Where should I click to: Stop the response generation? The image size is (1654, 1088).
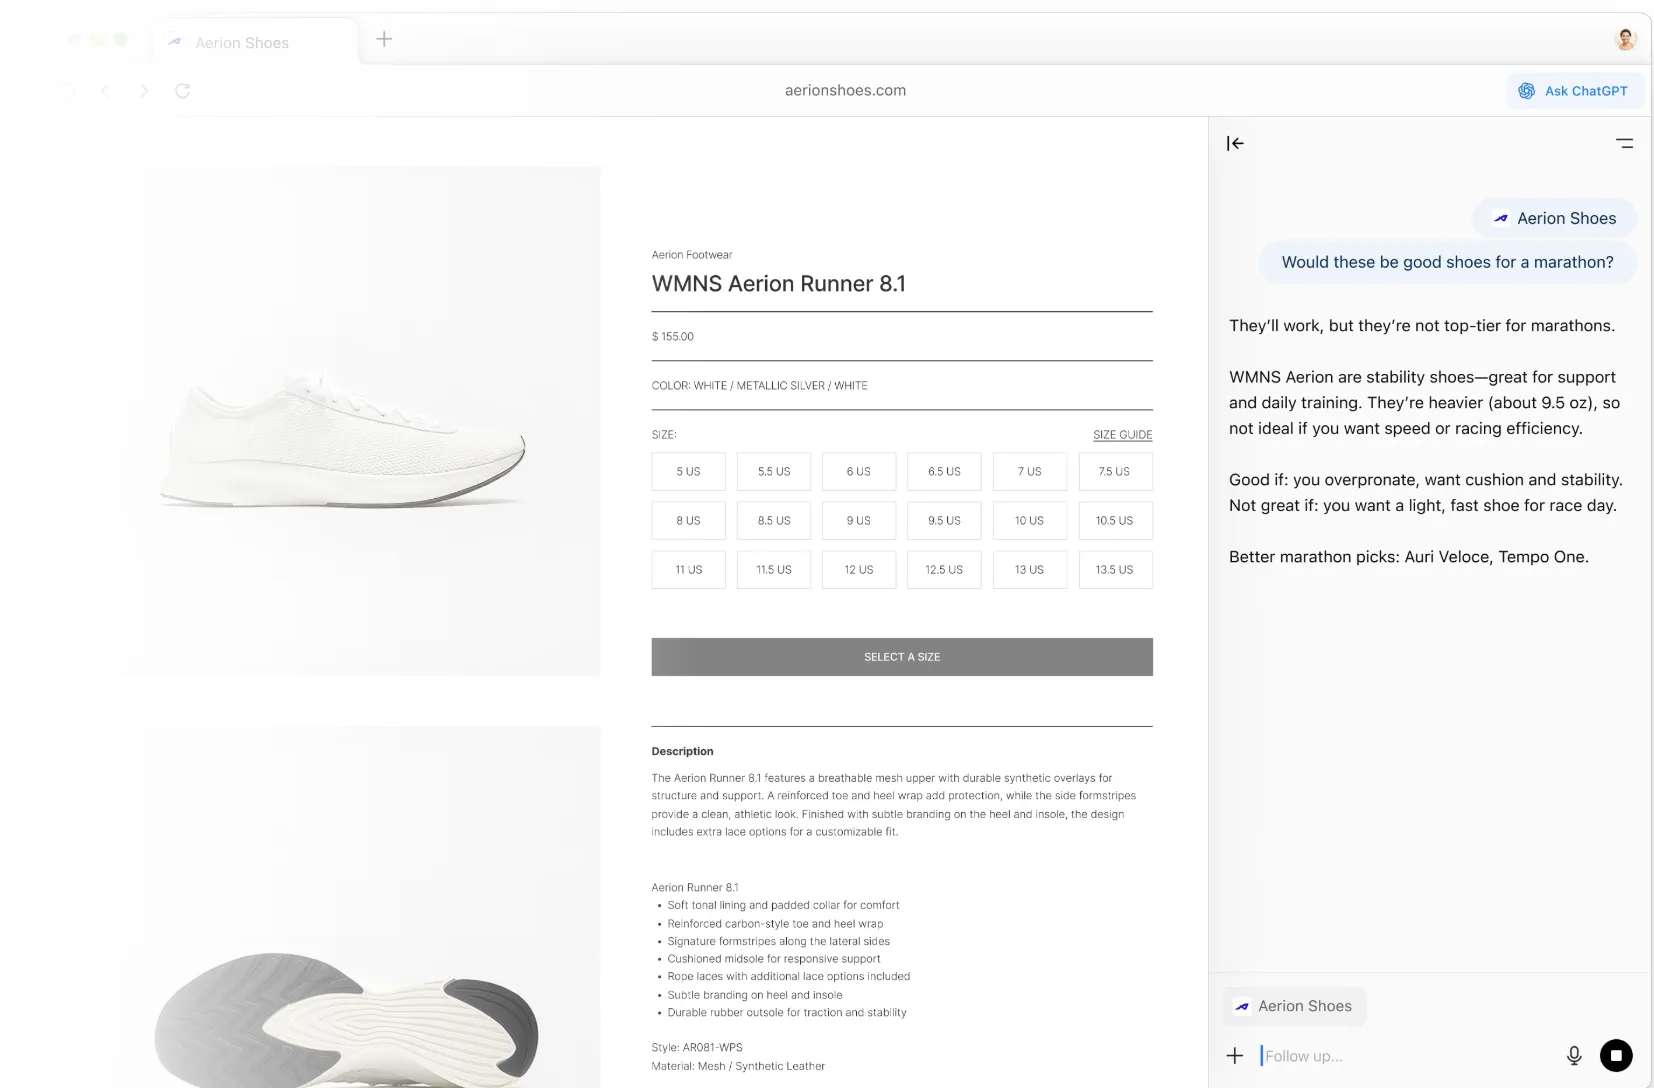click(x=1616, y=1056)
